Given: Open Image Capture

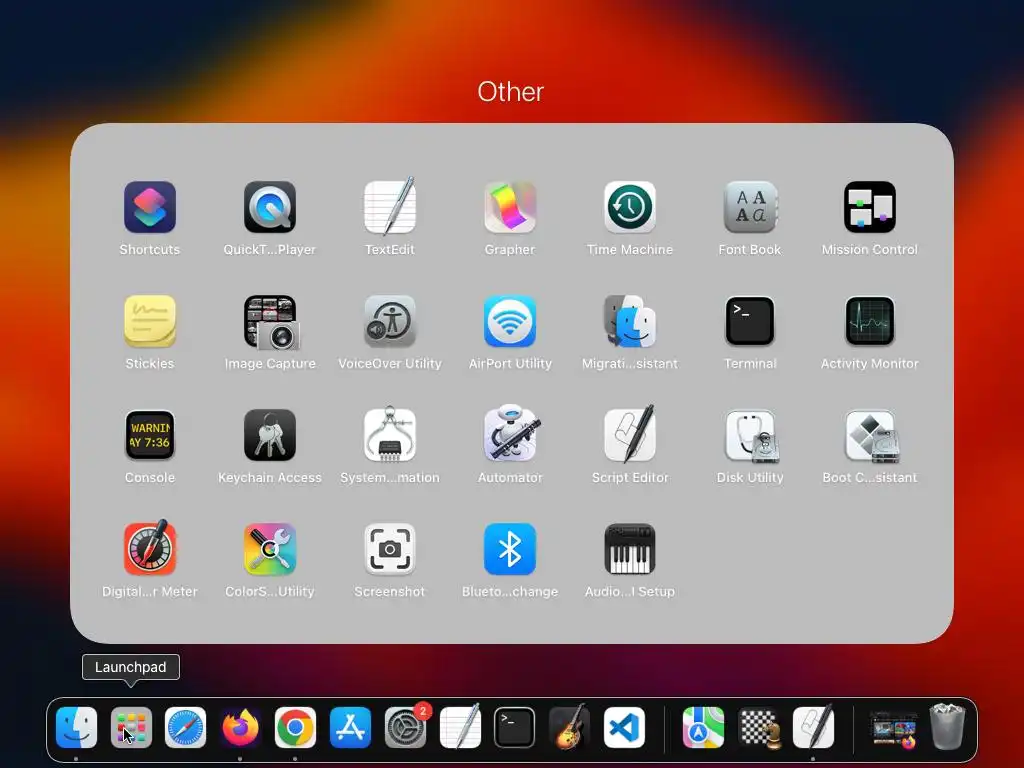Looking at the screenshot, I should 270,321.
